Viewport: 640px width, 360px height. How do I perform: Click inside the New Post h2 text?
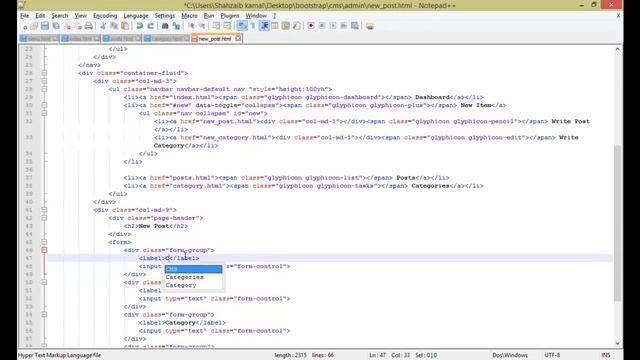(x=154, y=226)
